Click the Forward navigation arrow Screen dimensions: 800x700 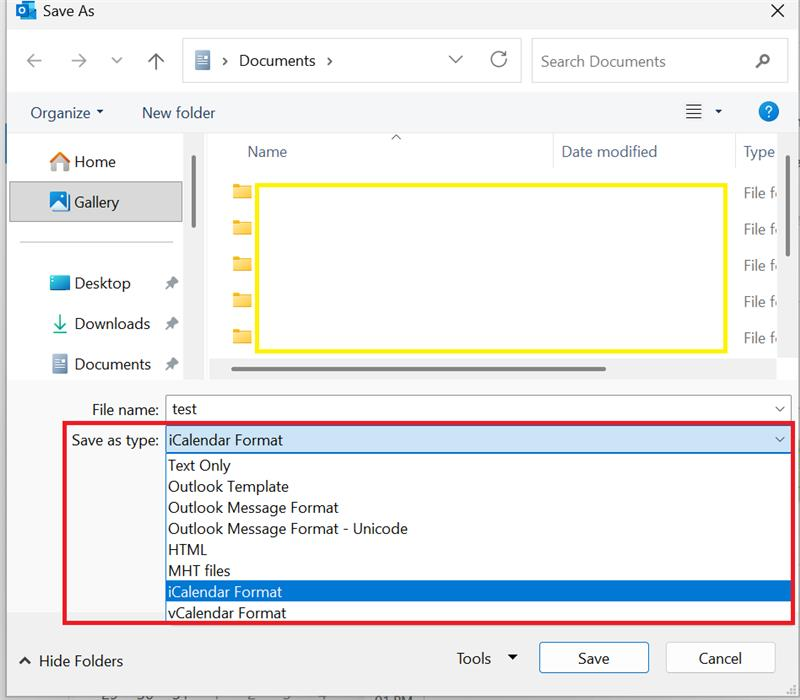coord(79,61)
